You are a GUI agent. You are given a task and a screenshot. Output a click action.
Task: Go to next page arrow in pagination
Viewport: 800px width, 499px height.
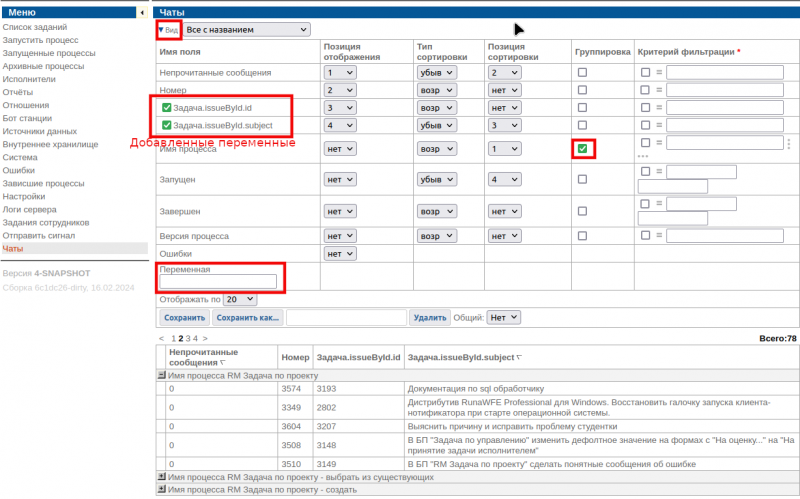(206, 339)
